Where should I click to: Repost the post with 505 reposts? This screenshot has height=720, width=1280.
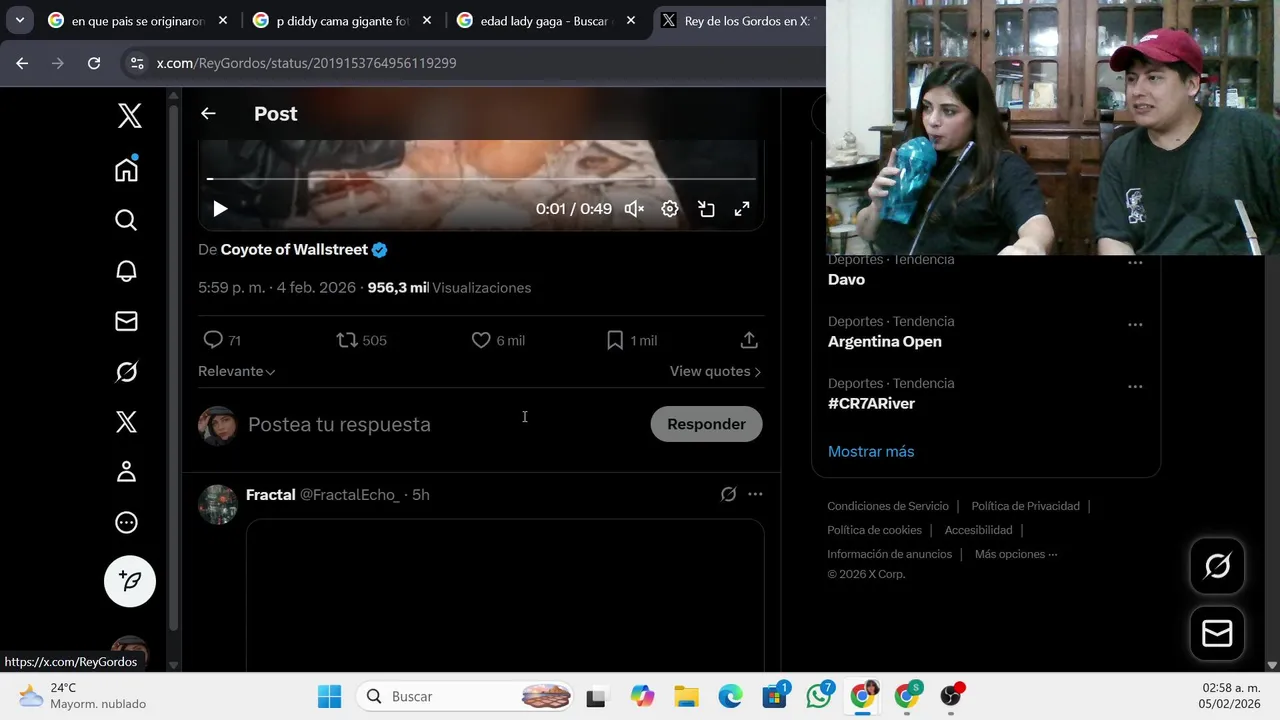(362, 340)
